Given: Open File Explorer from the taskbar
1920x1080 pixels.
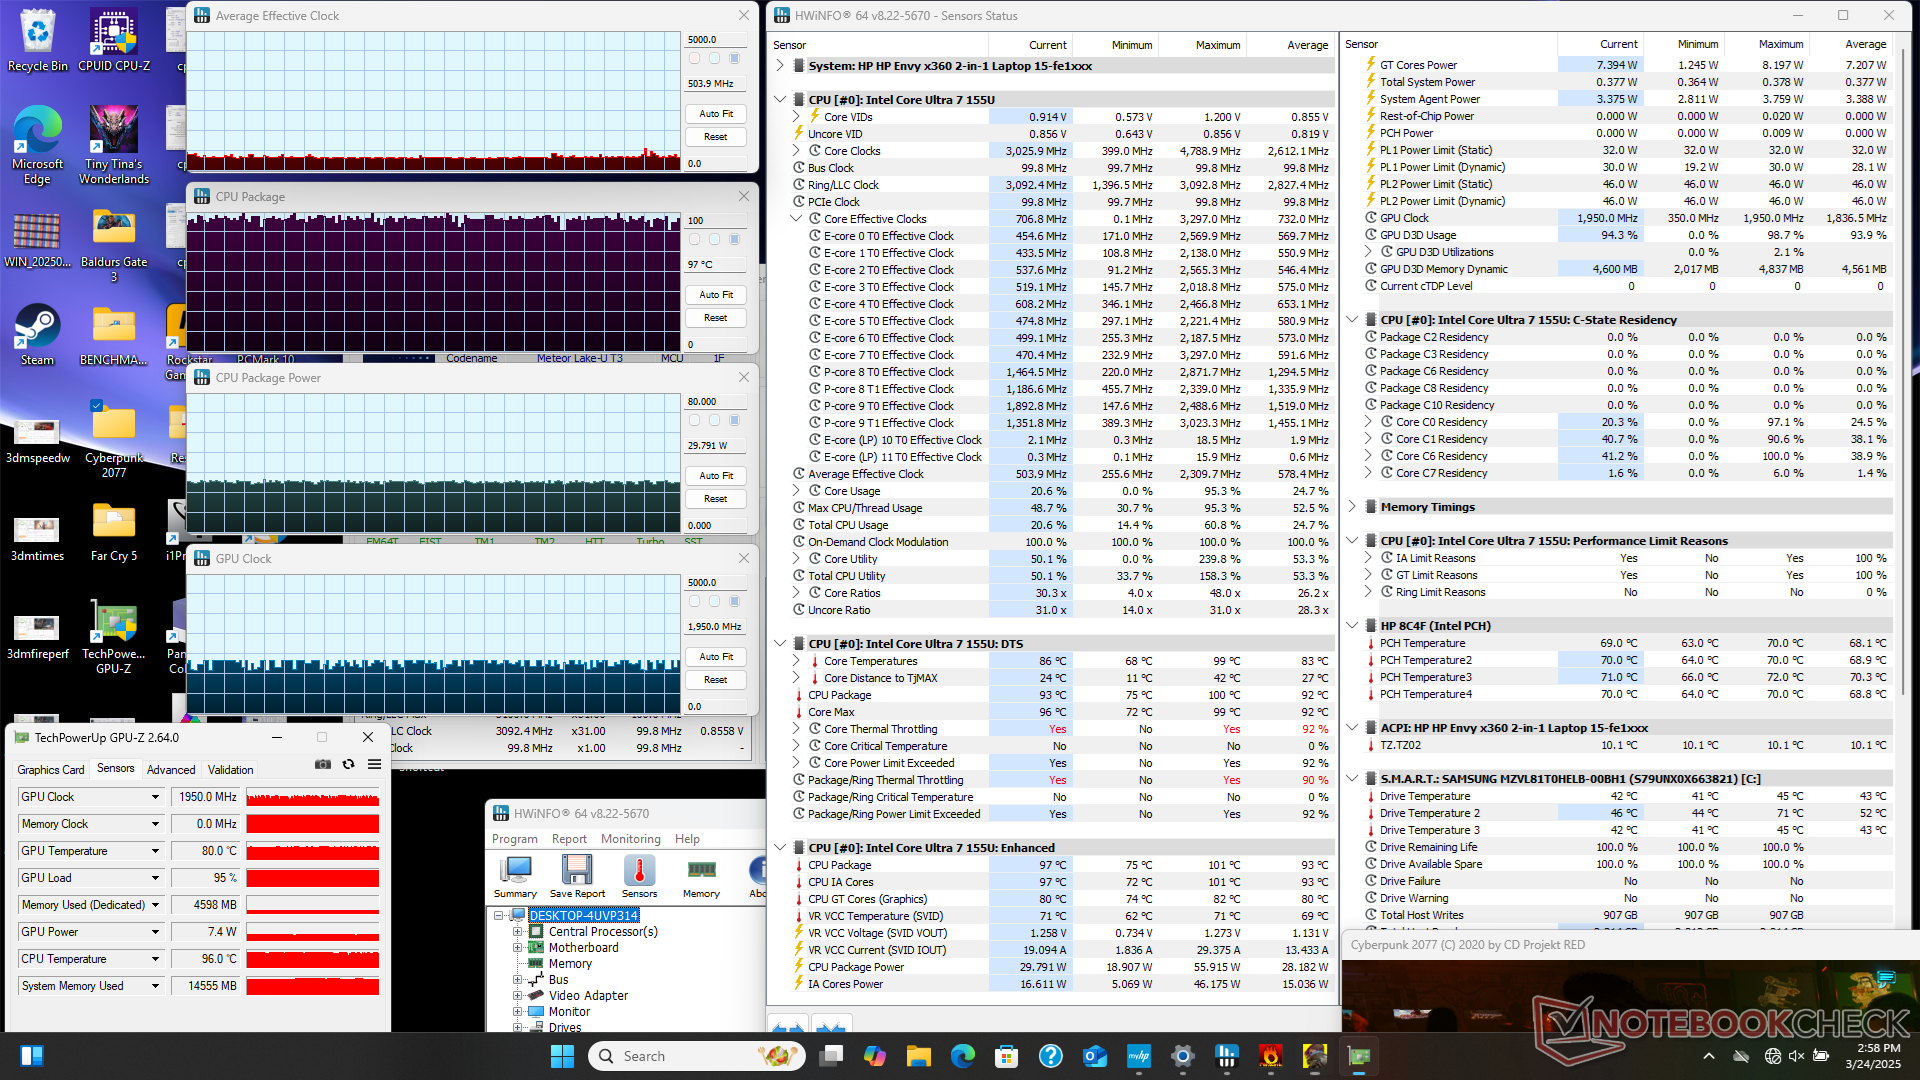Looking at the screenshot, I should [918, 1056].
